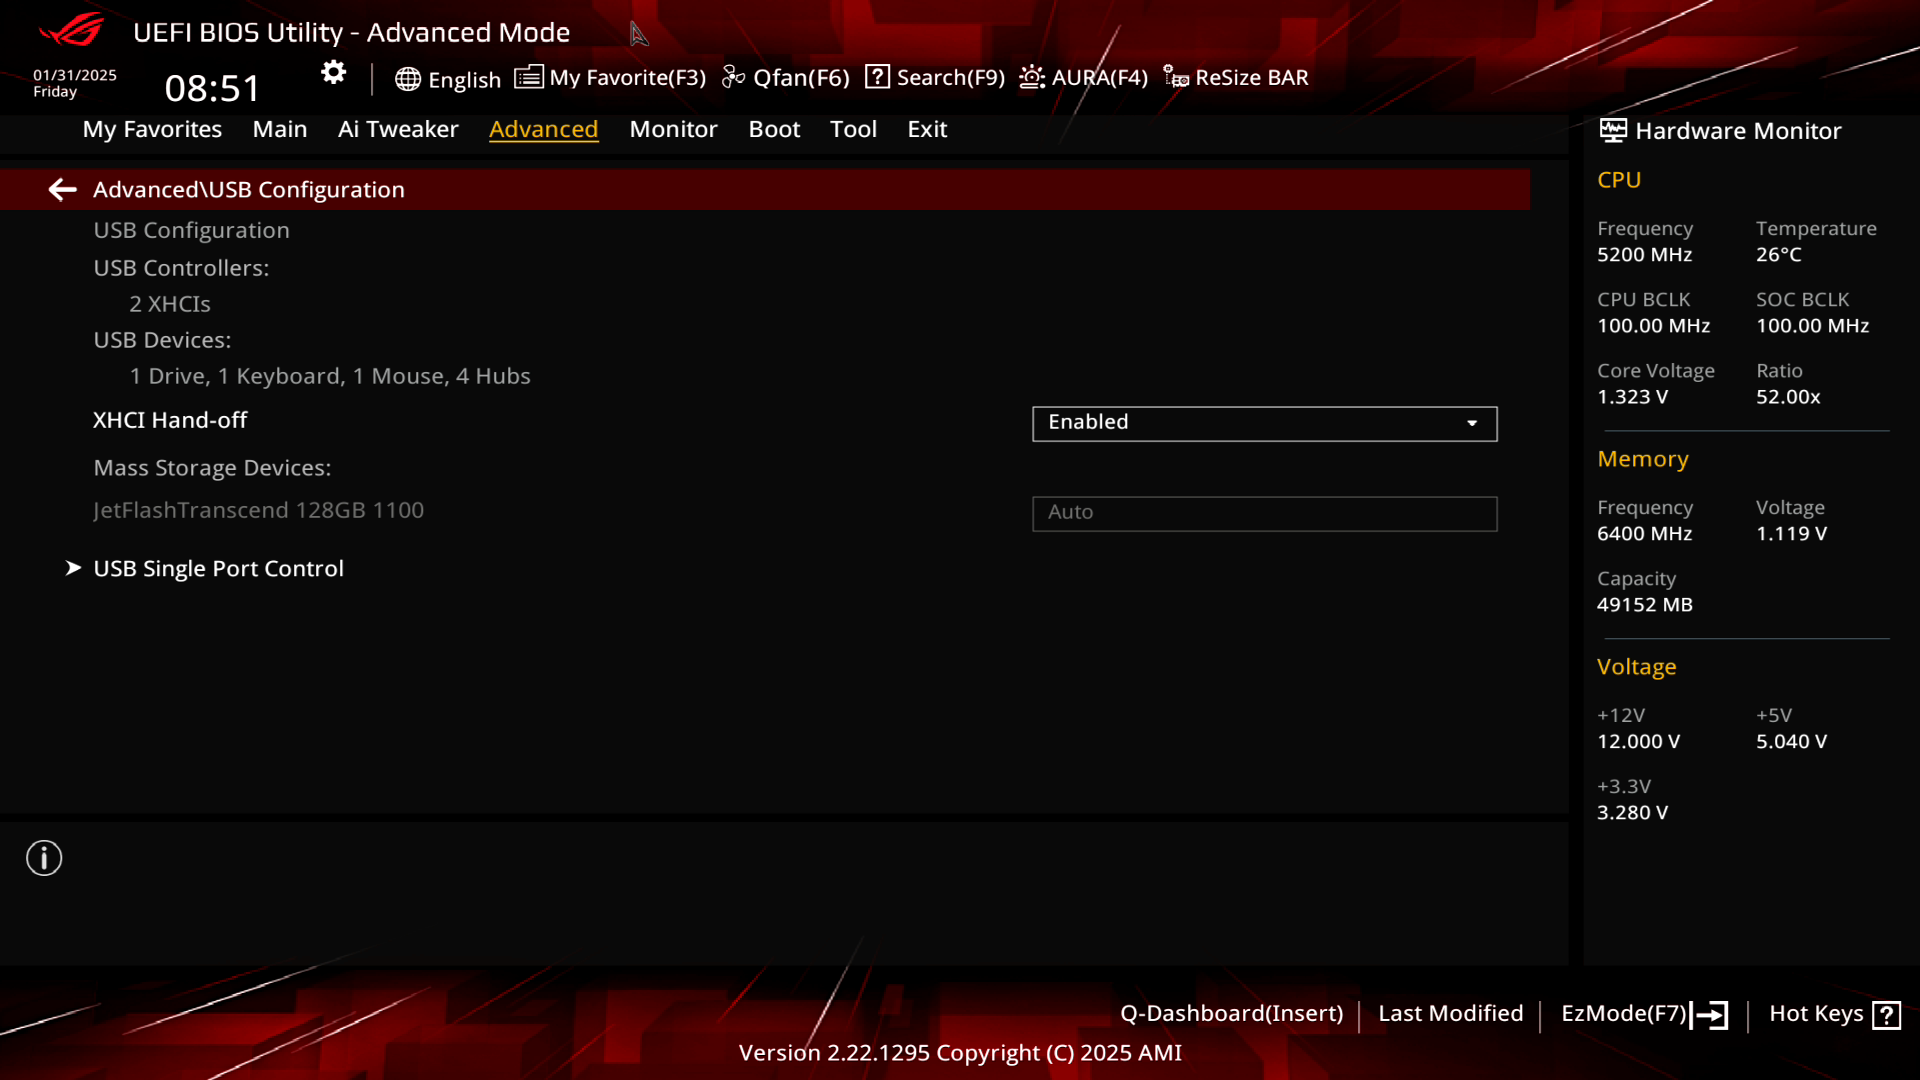Open AURA lighting icon
This screenshot has width=1920, height=1080.
click(x=1032, y=77)
